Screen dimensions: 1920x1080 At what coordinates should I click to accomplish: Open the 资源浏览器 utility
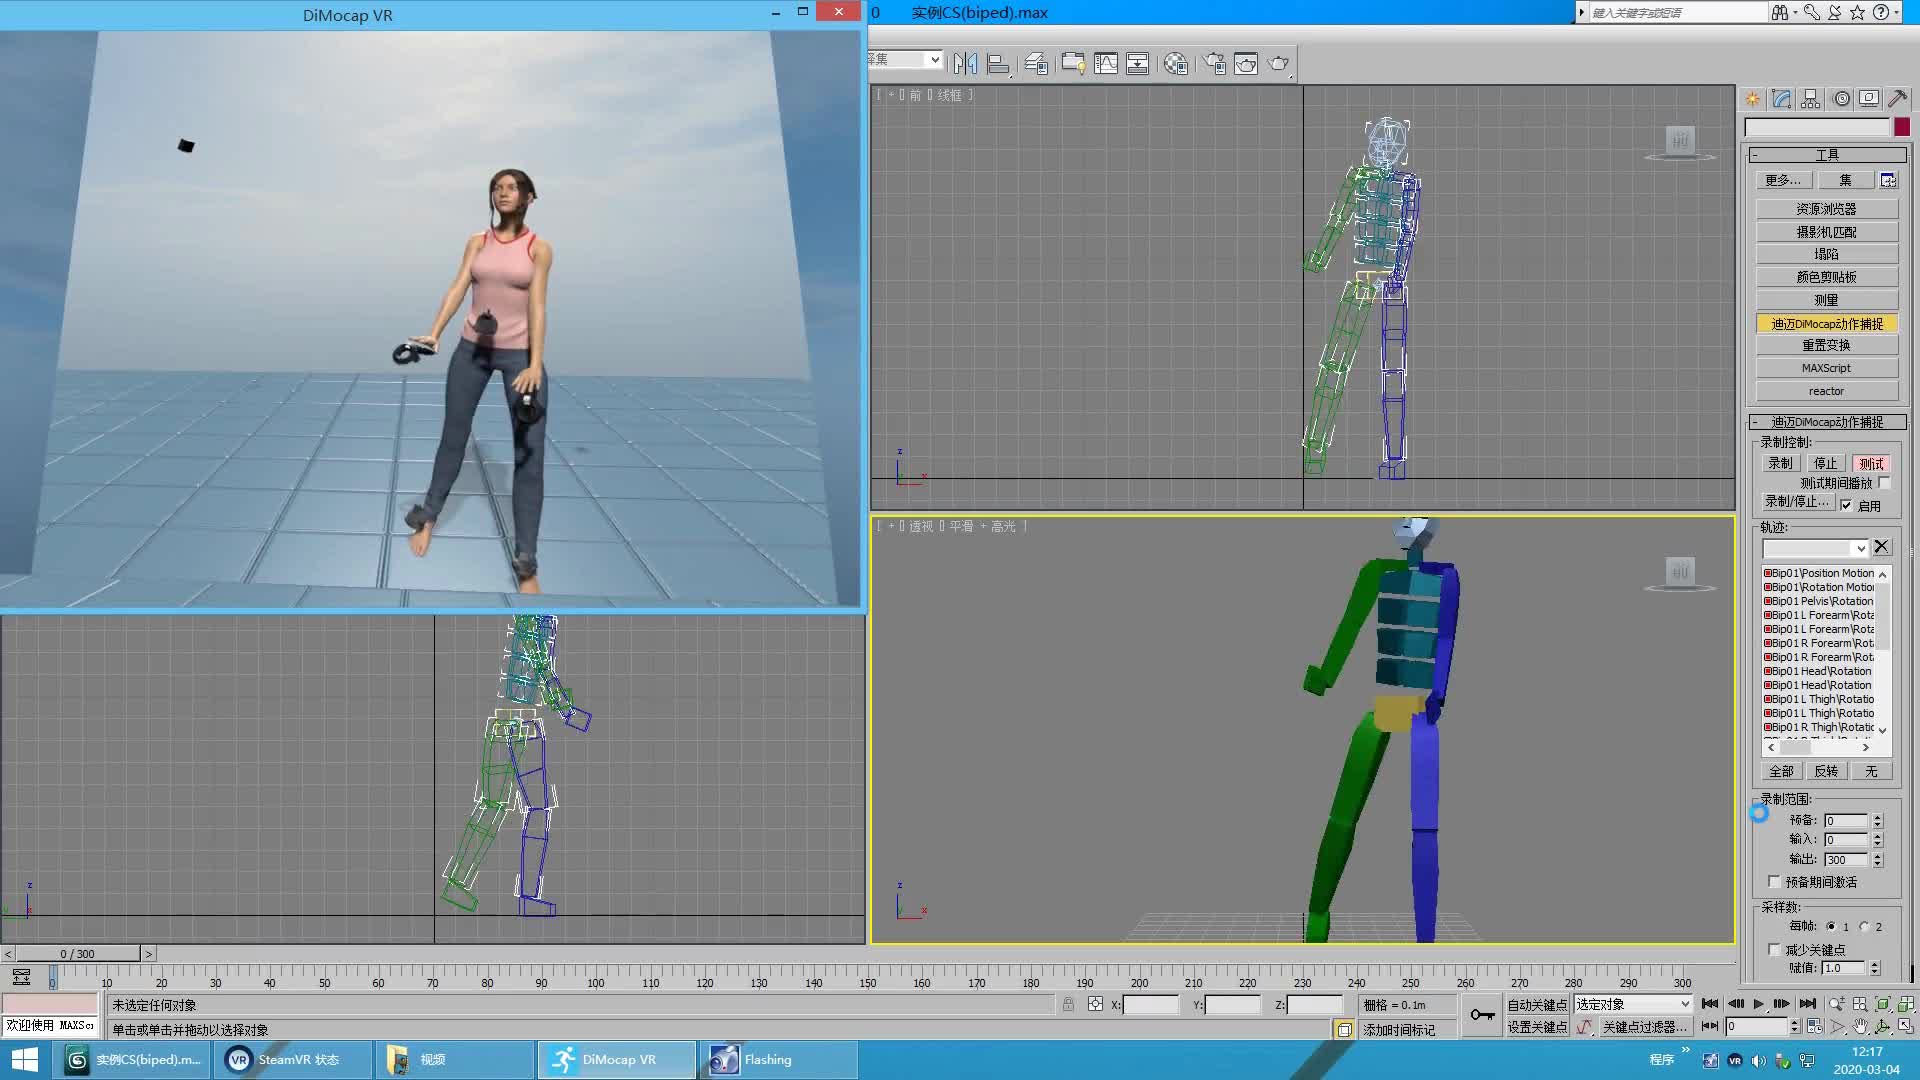(x=1826, y=209)
